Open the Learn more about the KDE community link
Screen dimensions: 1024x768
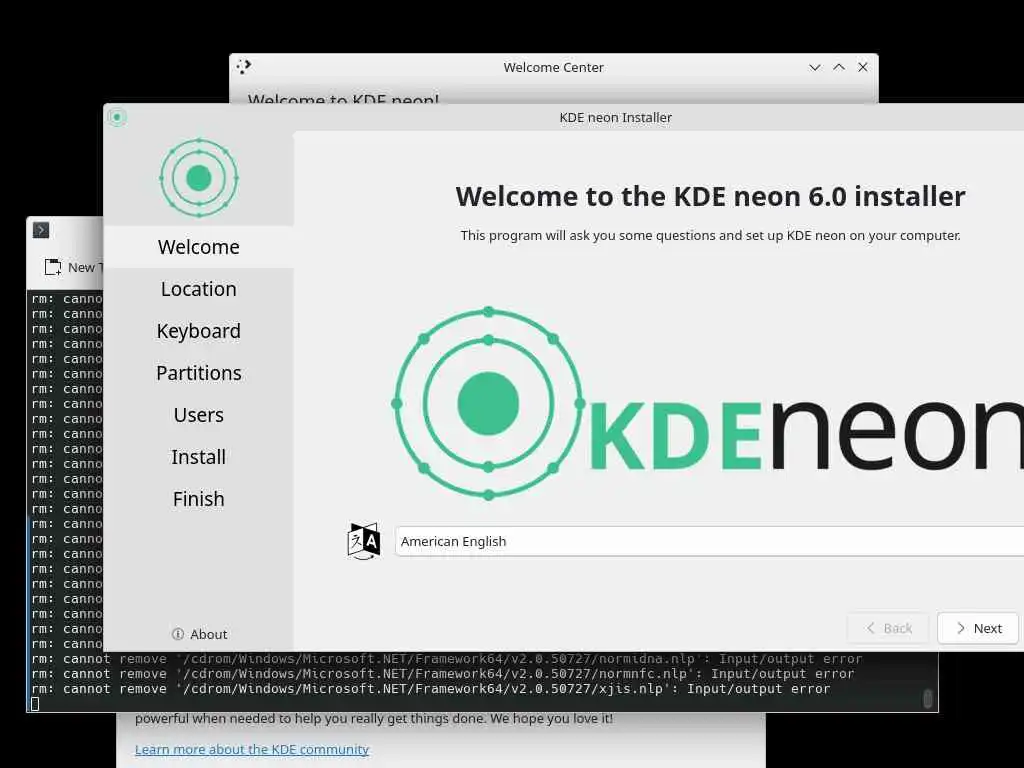click(x=252, y=749)
